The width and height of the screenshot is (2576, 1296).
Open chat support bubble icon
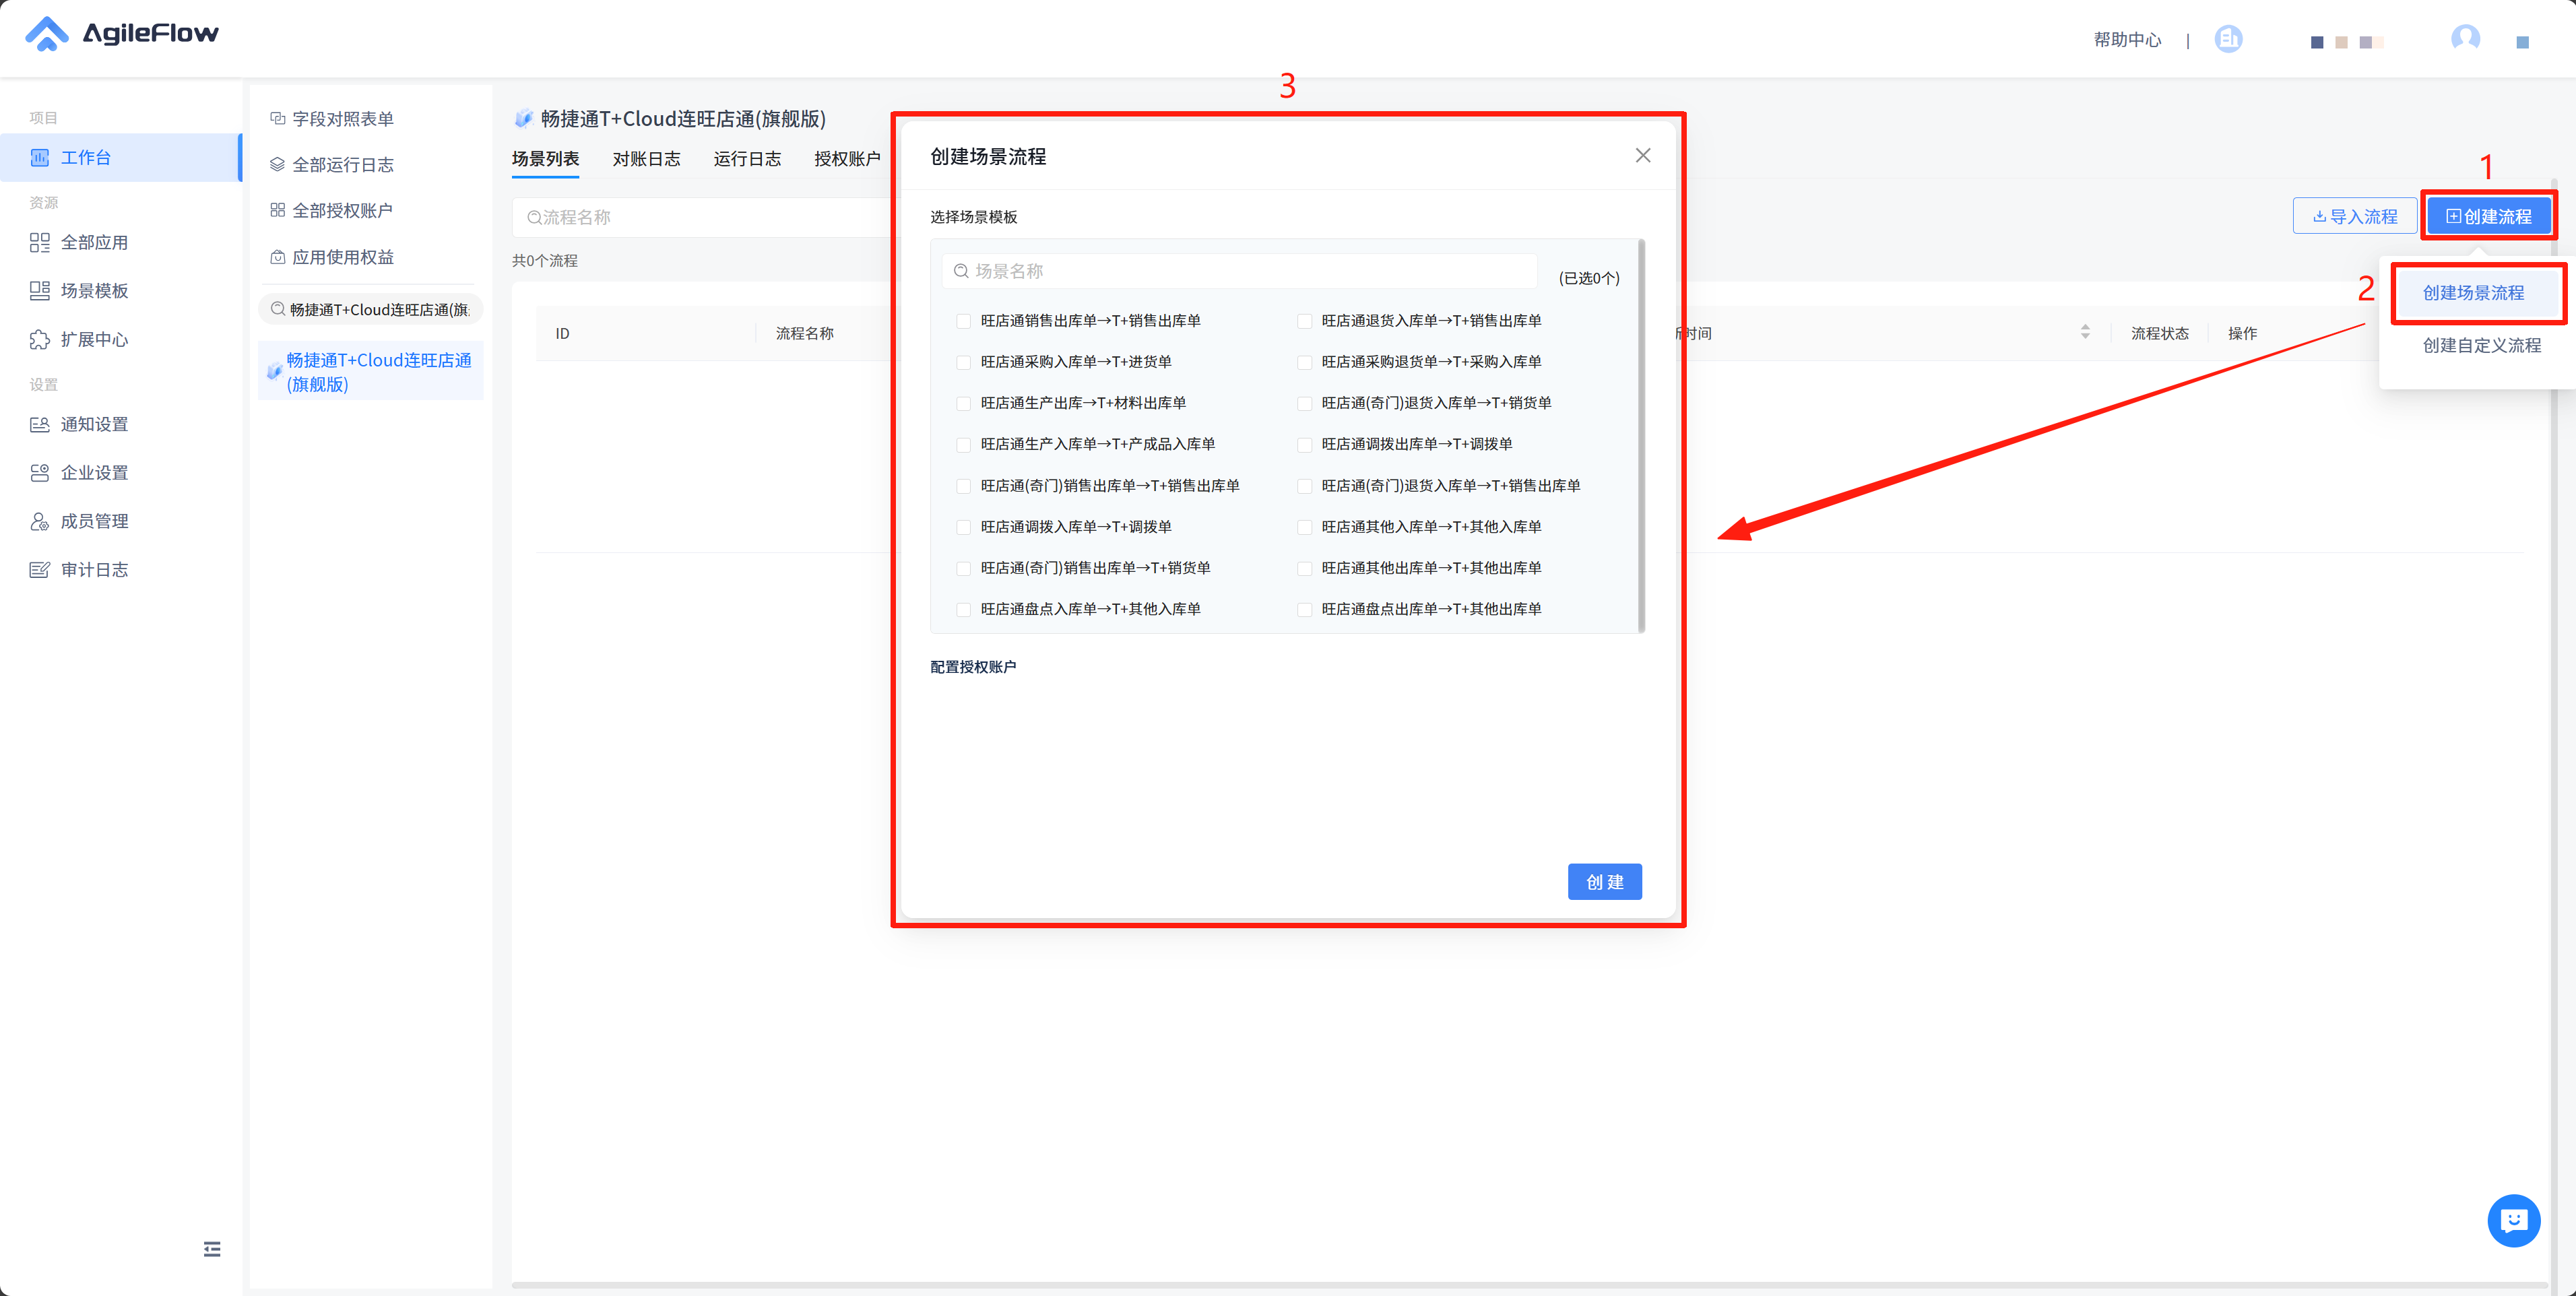point(2513,1220)
